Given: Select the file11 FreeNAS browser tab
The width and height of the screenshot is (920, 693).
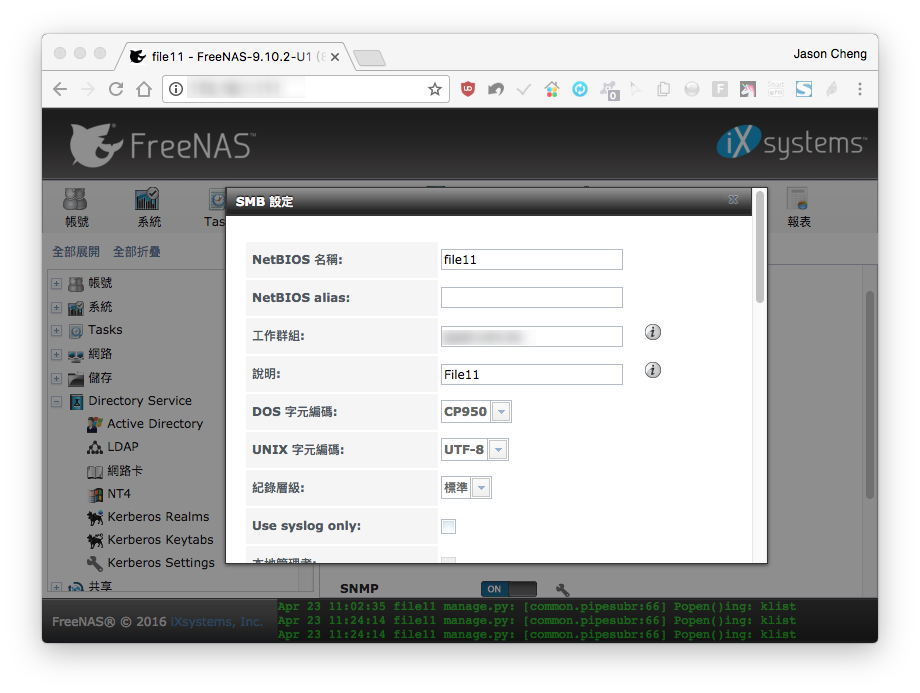Looking at the screenshot, I should [x=235, y=57].
